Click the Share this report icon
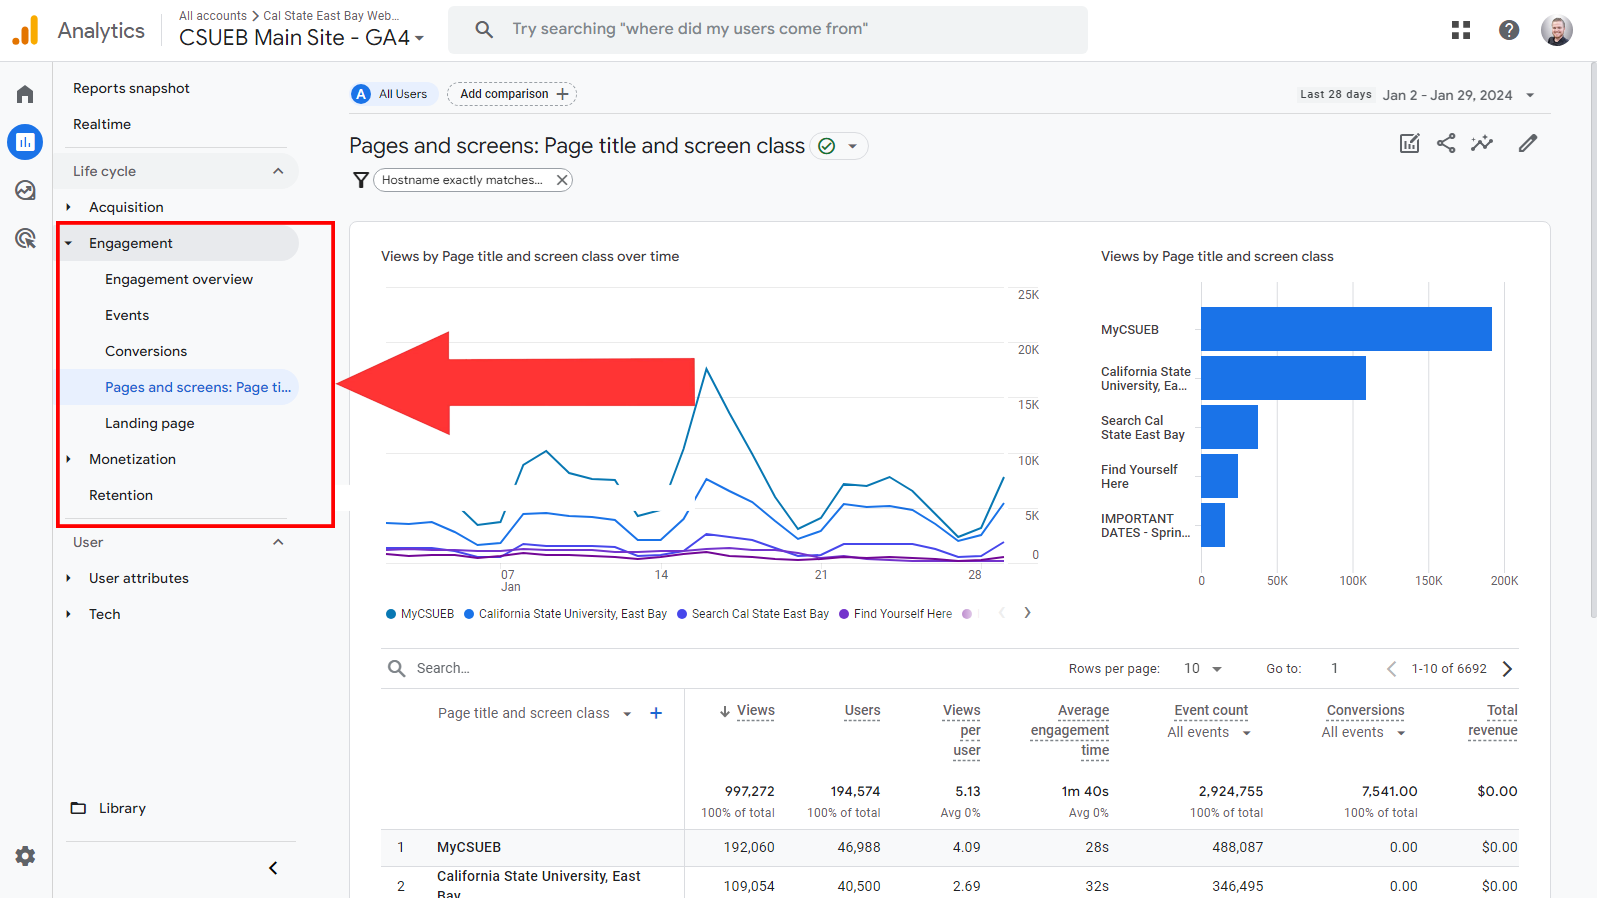Viewport: 1597px width, 898px height. pos(1446,143)
